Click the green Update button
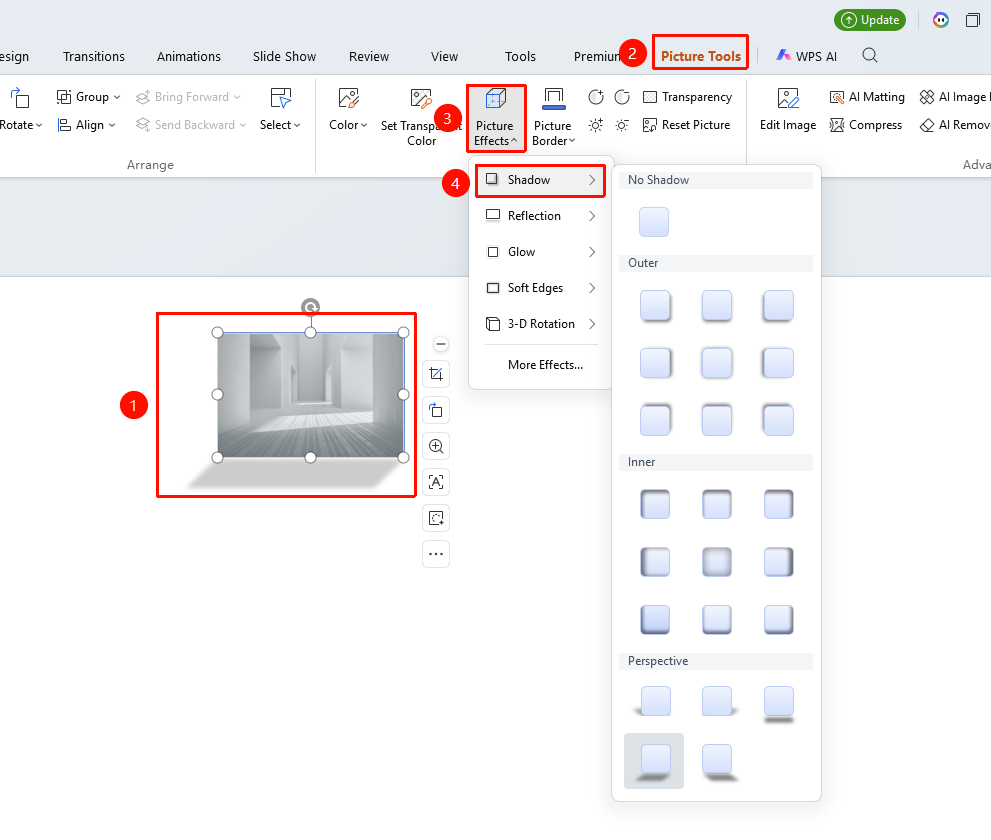Image resolution: width=991 pixels, height=840 pixels. [870, 20]
